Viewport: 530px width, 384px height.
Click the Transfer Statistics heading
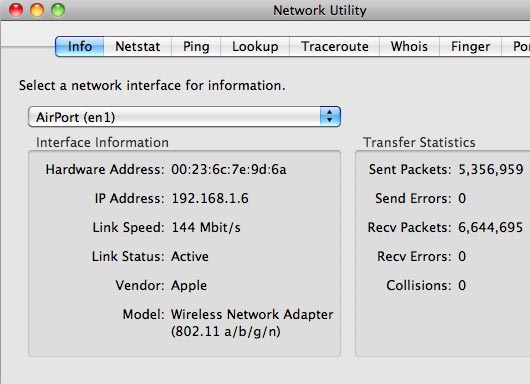pyautogui.click(x=419, y=143)
